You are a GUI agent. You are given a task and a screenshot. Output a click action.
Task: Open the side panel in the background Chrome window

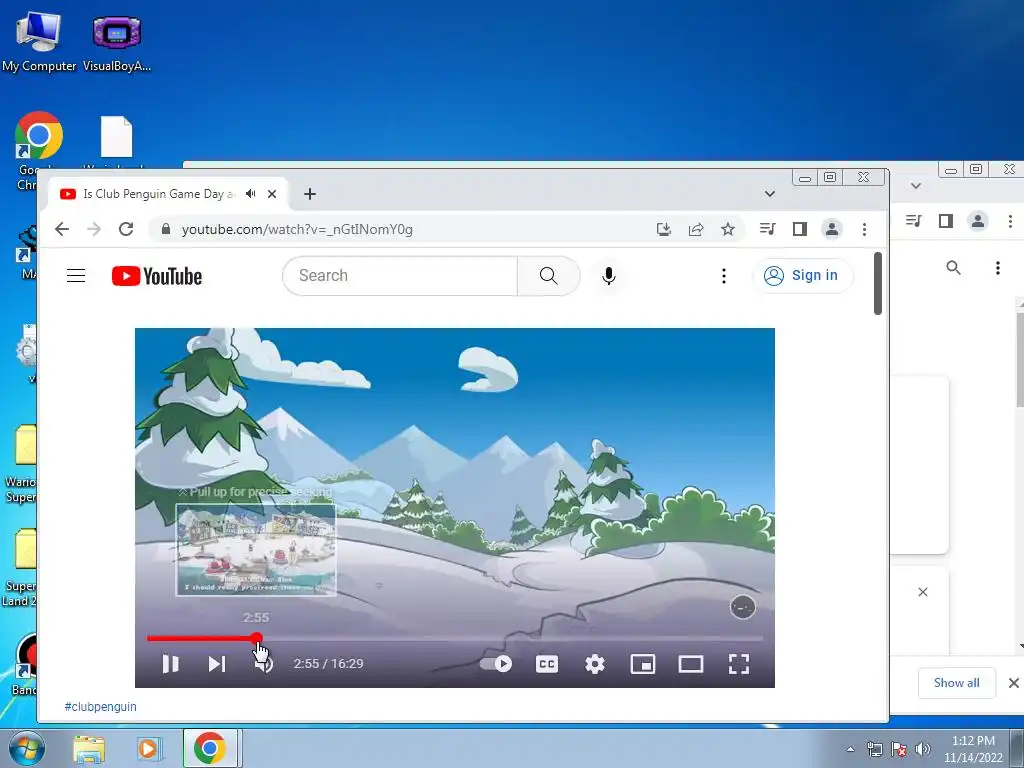946,221
